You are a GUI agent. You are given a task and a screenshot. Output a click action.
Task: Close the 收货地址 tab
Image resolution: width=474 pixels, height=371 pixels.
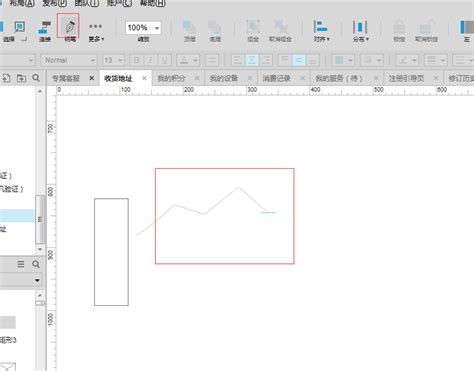pos(144,78)
